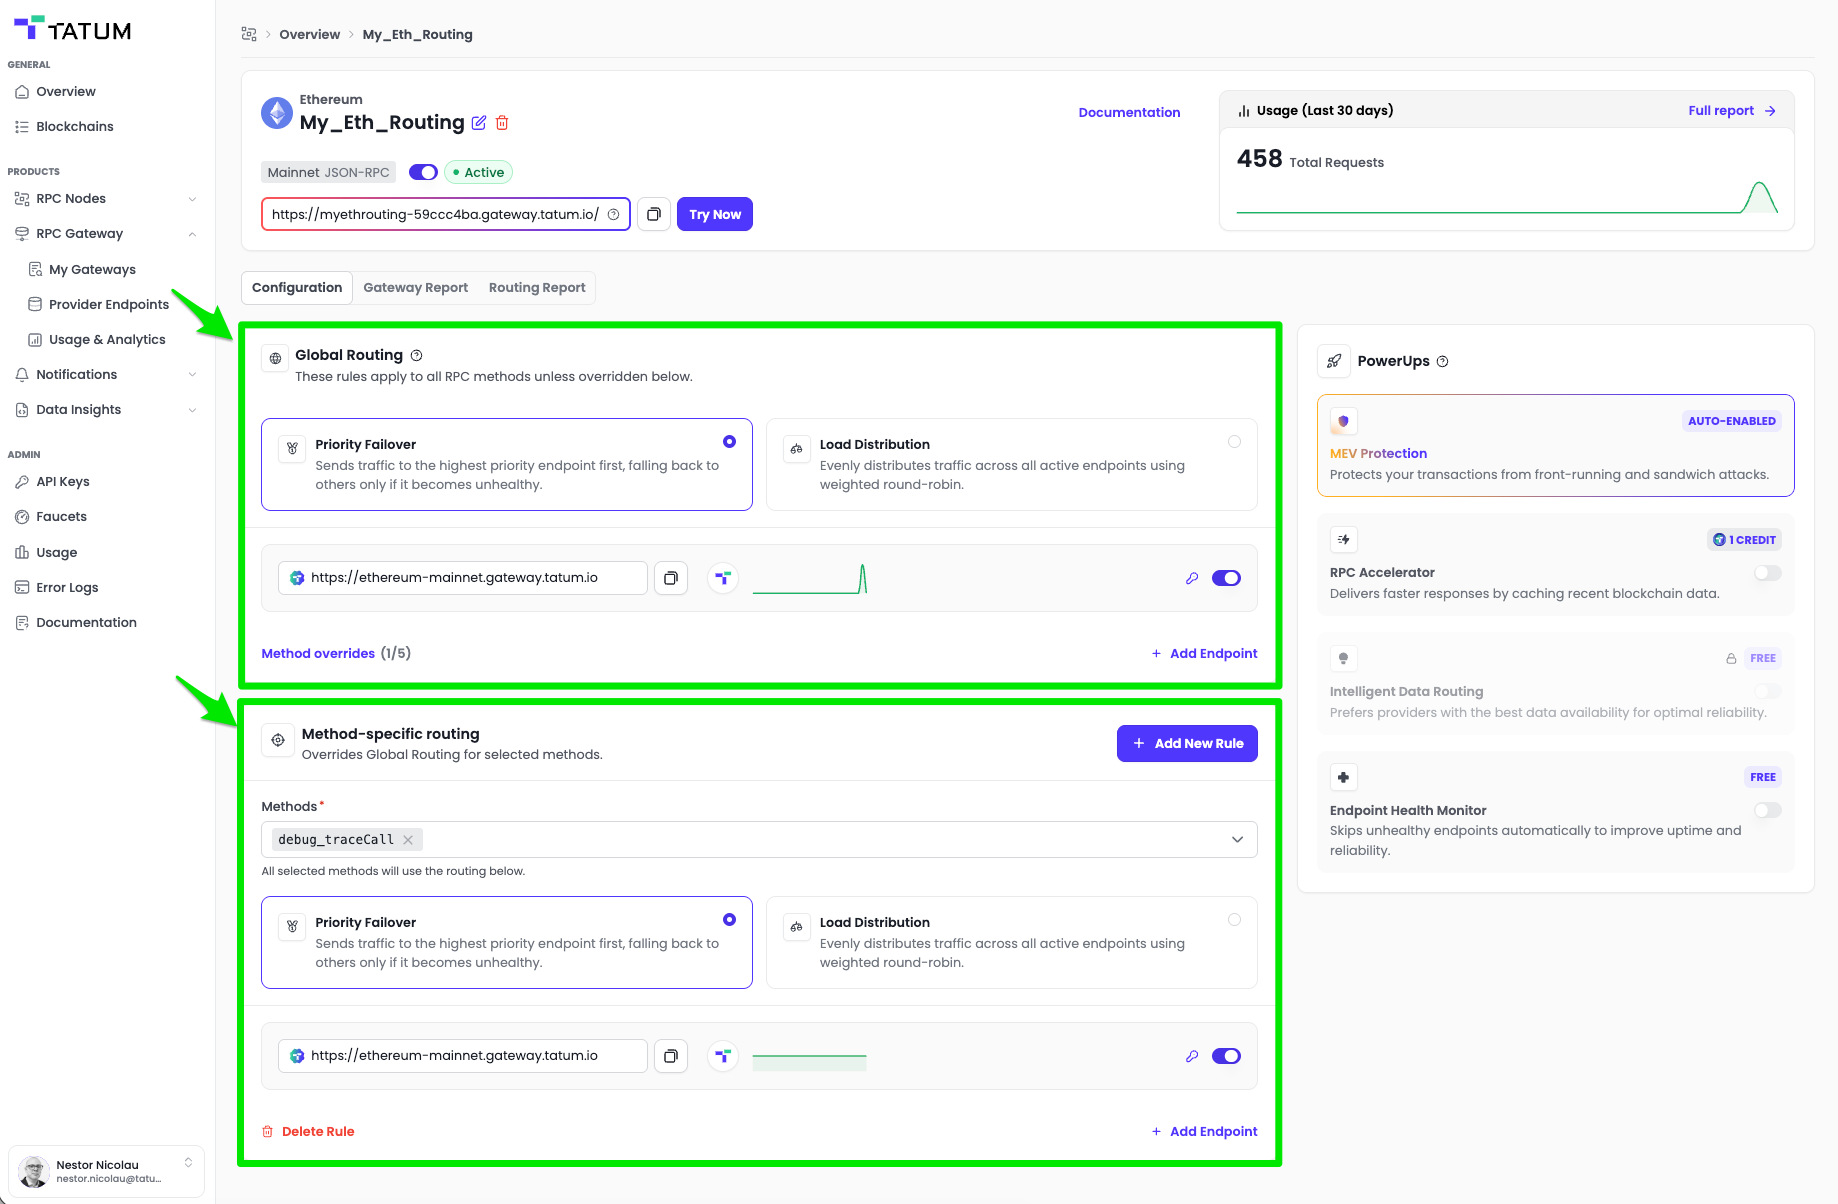Open API Keys in the sidebar

coord(63,481)
